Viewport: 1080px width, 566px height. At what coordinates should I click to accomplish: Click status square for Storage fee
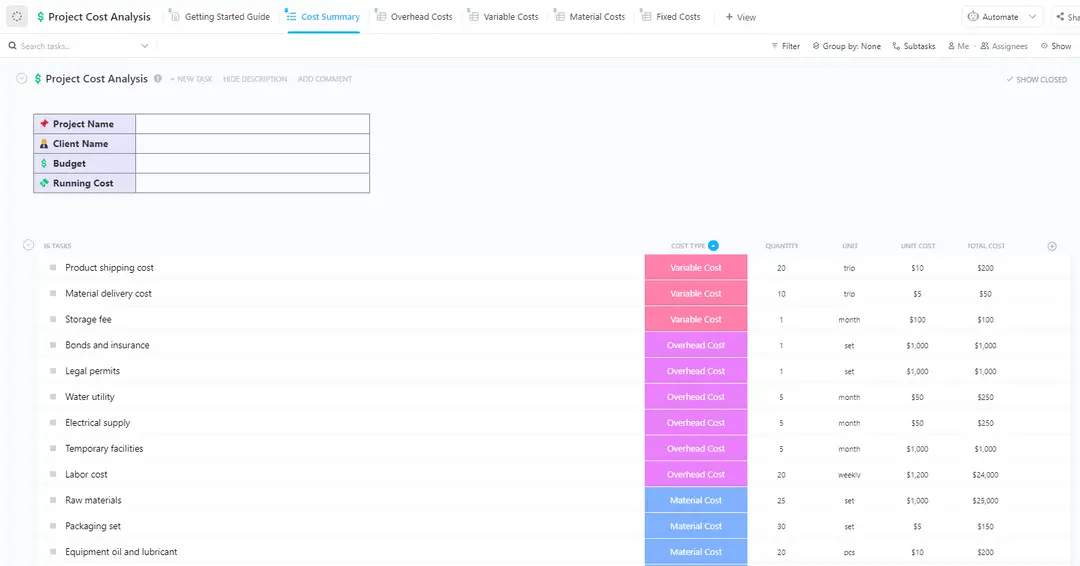pos(53,319)
